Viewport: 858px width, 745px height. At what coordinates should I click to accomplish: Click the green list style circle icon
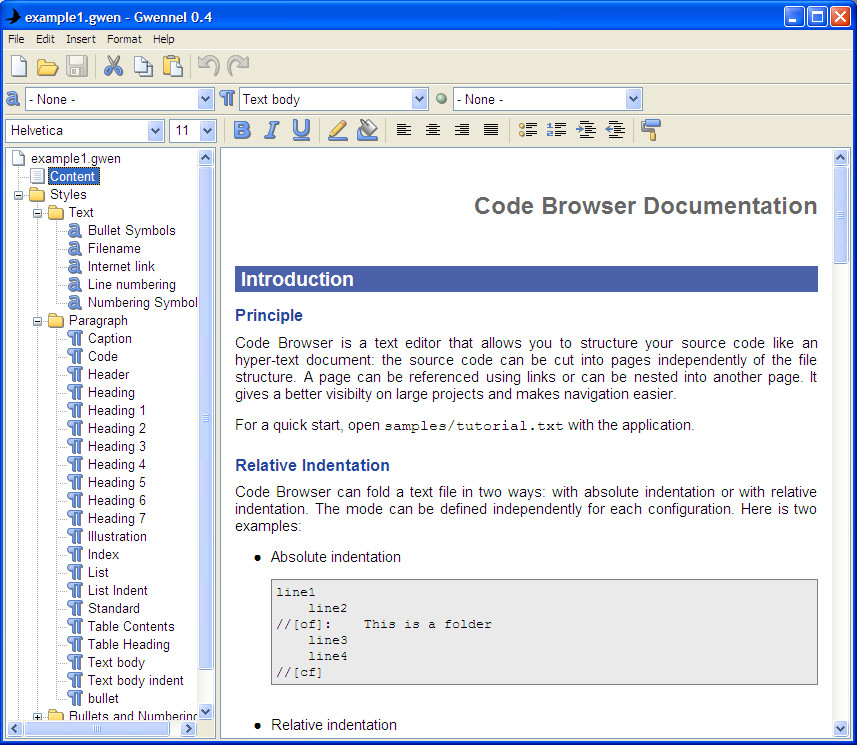(x=441, y=99)
